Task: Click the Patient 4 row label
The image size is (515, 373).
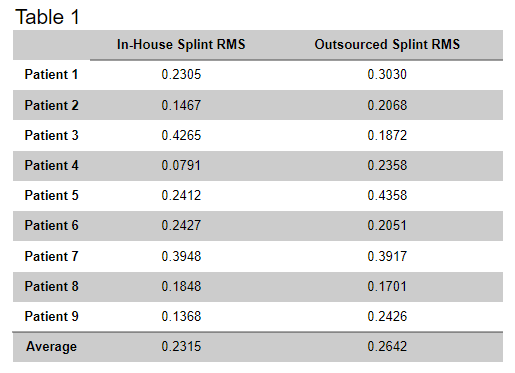Action: pyautogui.click(x=51, y=165)
